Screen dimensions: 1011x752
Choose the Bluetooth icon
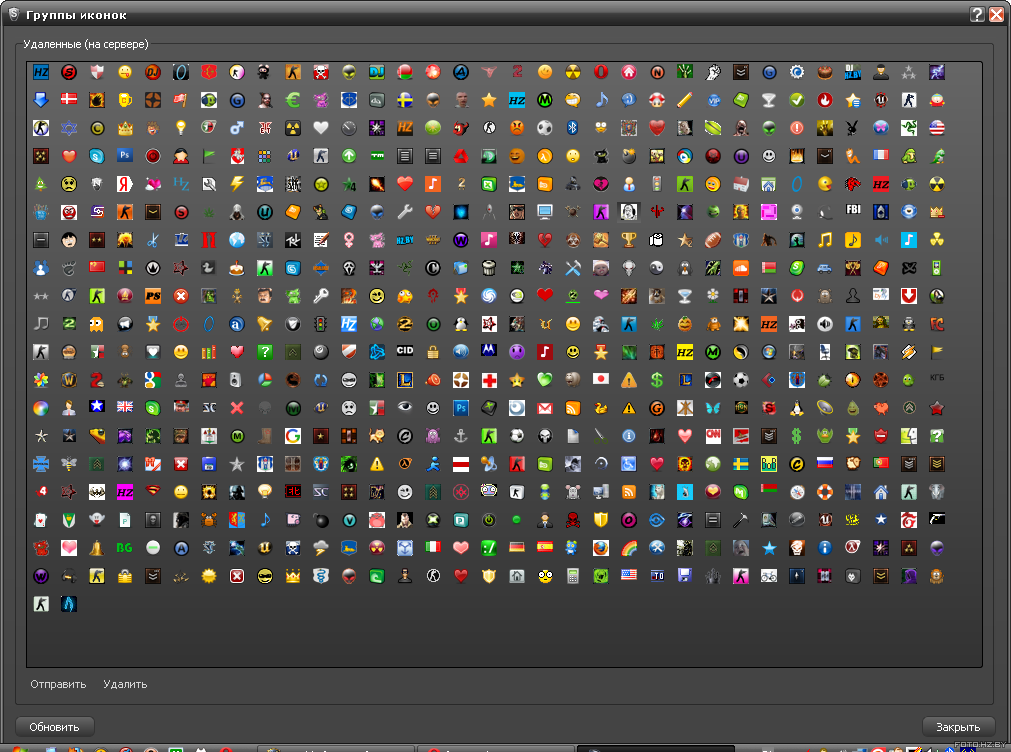pyautogui.click(x=573, y=128)
